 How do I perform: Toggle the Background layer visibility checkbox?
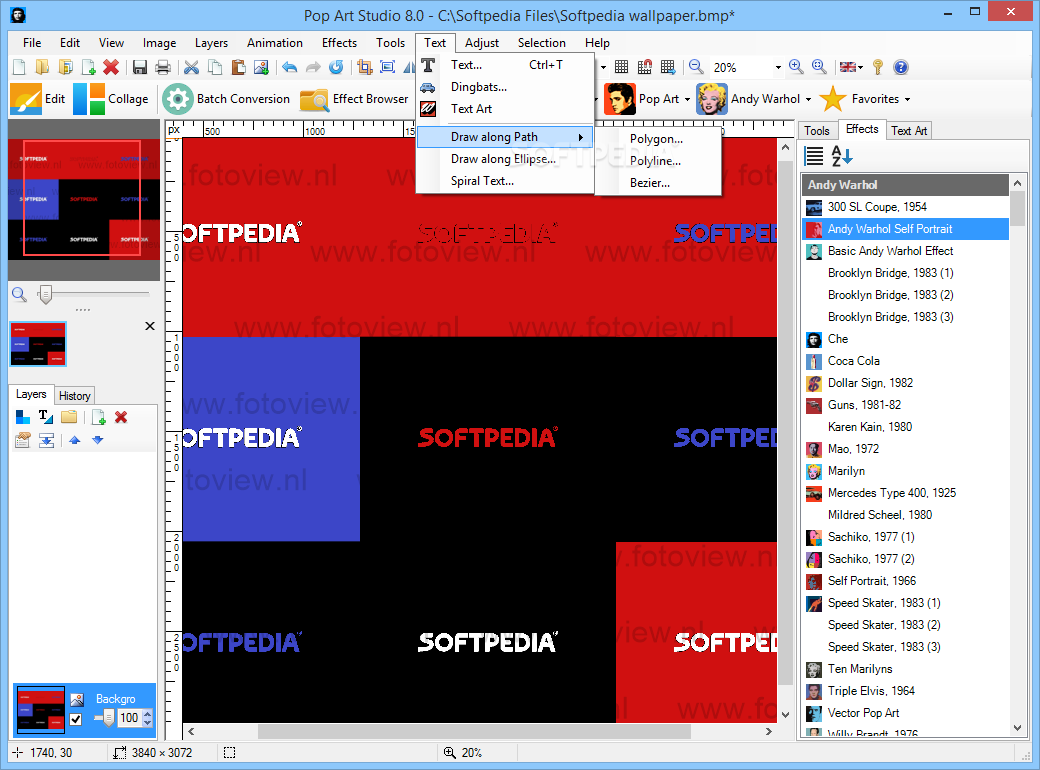tap(76, 719)
